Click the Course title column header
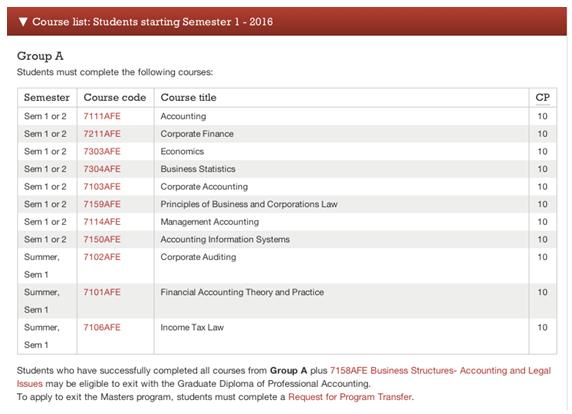The image size is (572, 414). (188, 97)
